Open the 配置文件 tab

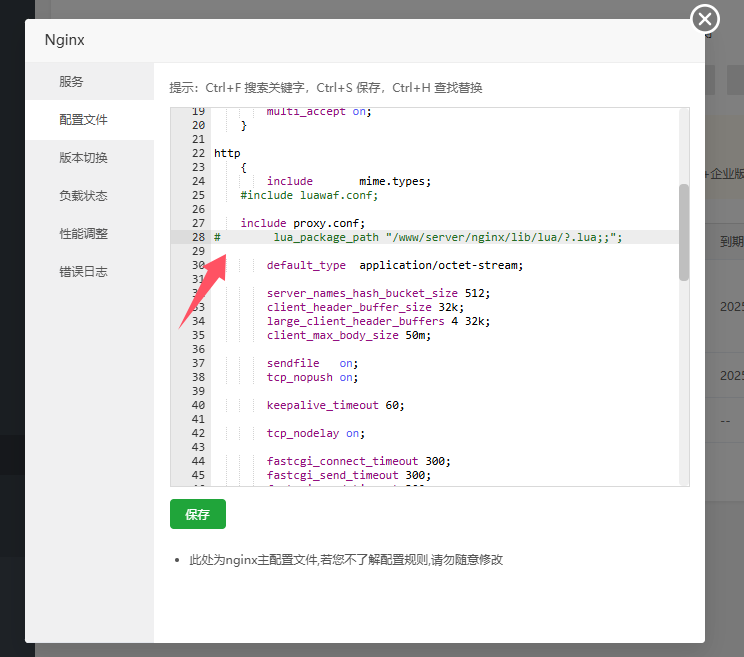(x=90, y=120)
